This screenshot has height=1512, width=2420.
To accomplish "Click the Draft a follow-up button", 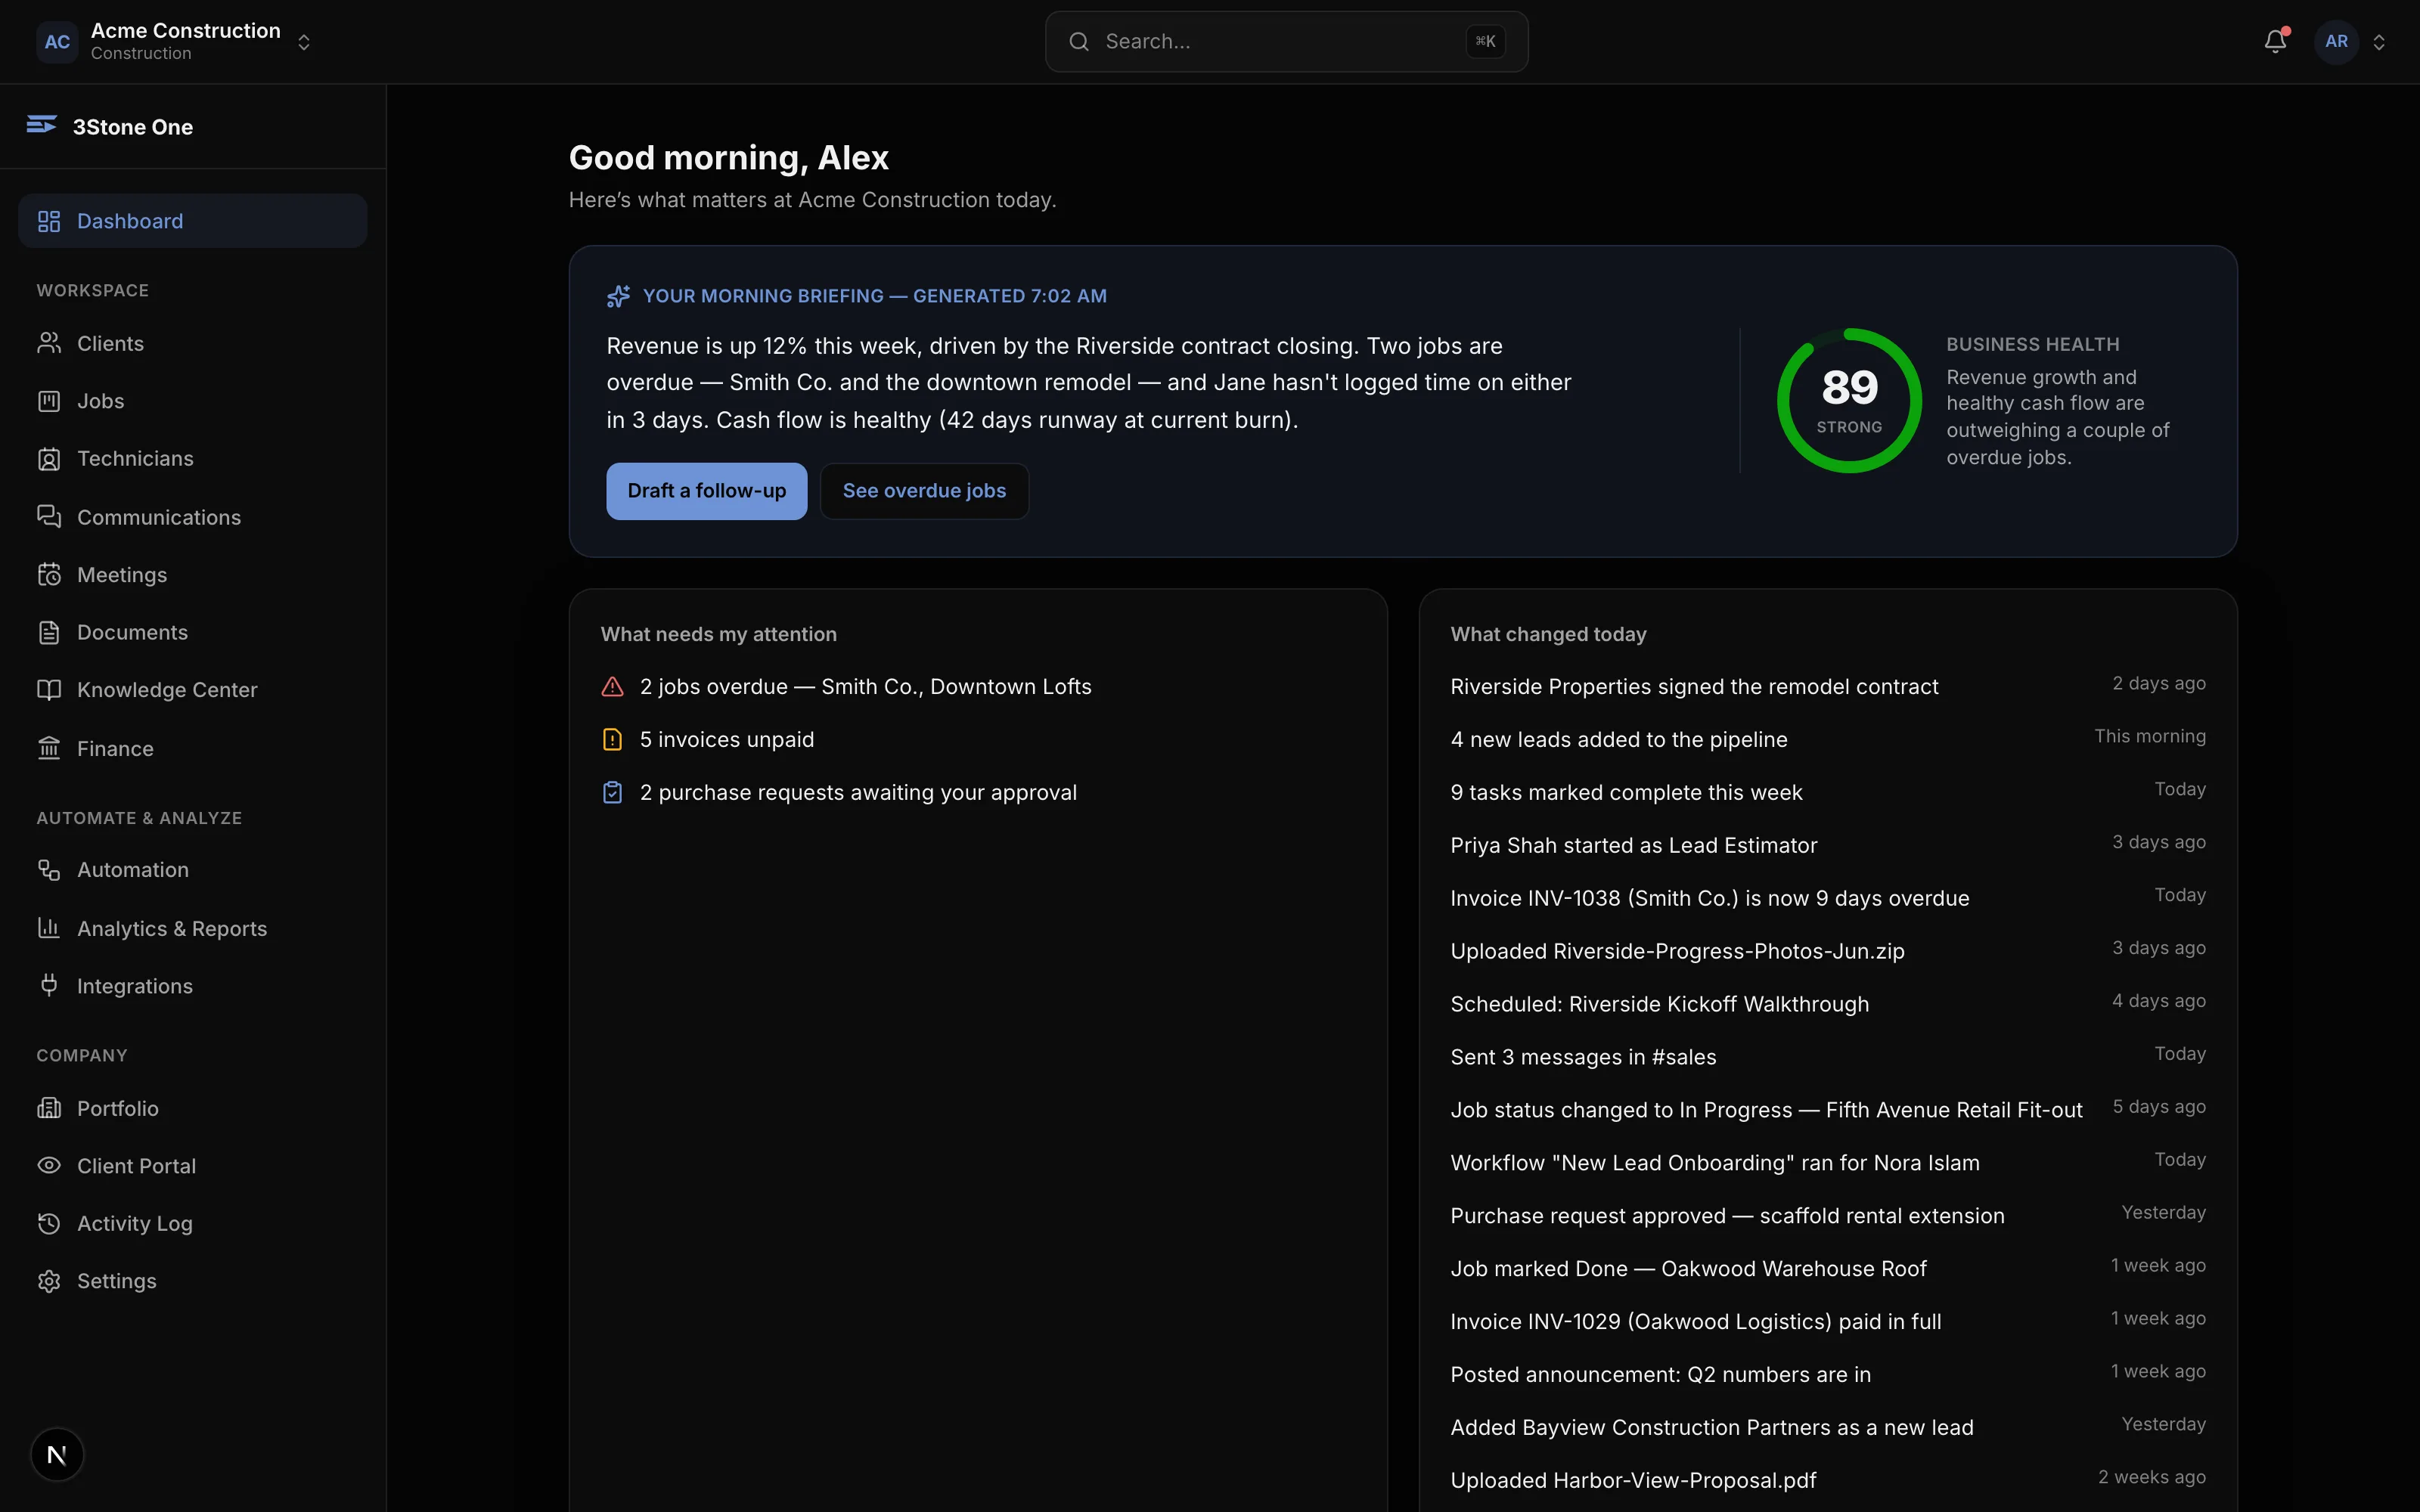I will coord(706,491).
